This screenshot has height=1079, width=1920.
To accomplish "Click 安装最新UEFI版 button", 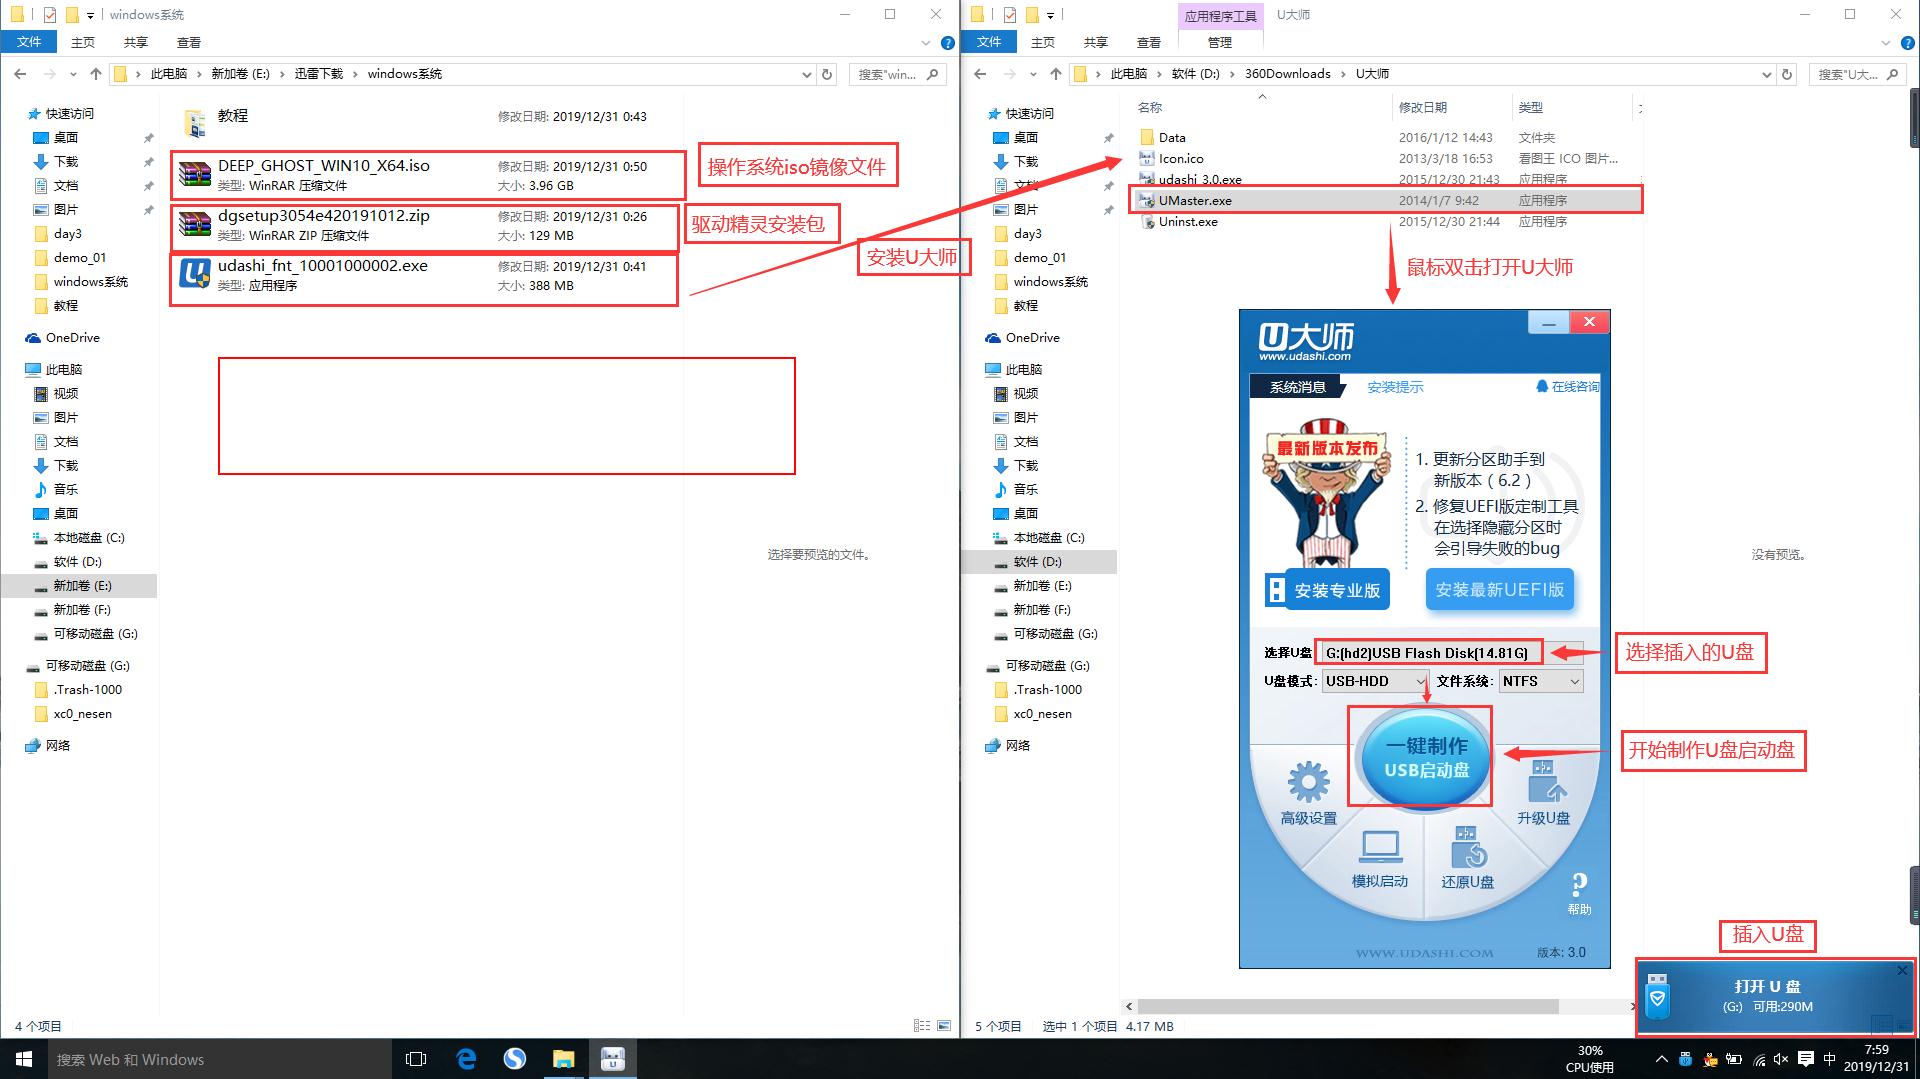I will point(1499,590).
